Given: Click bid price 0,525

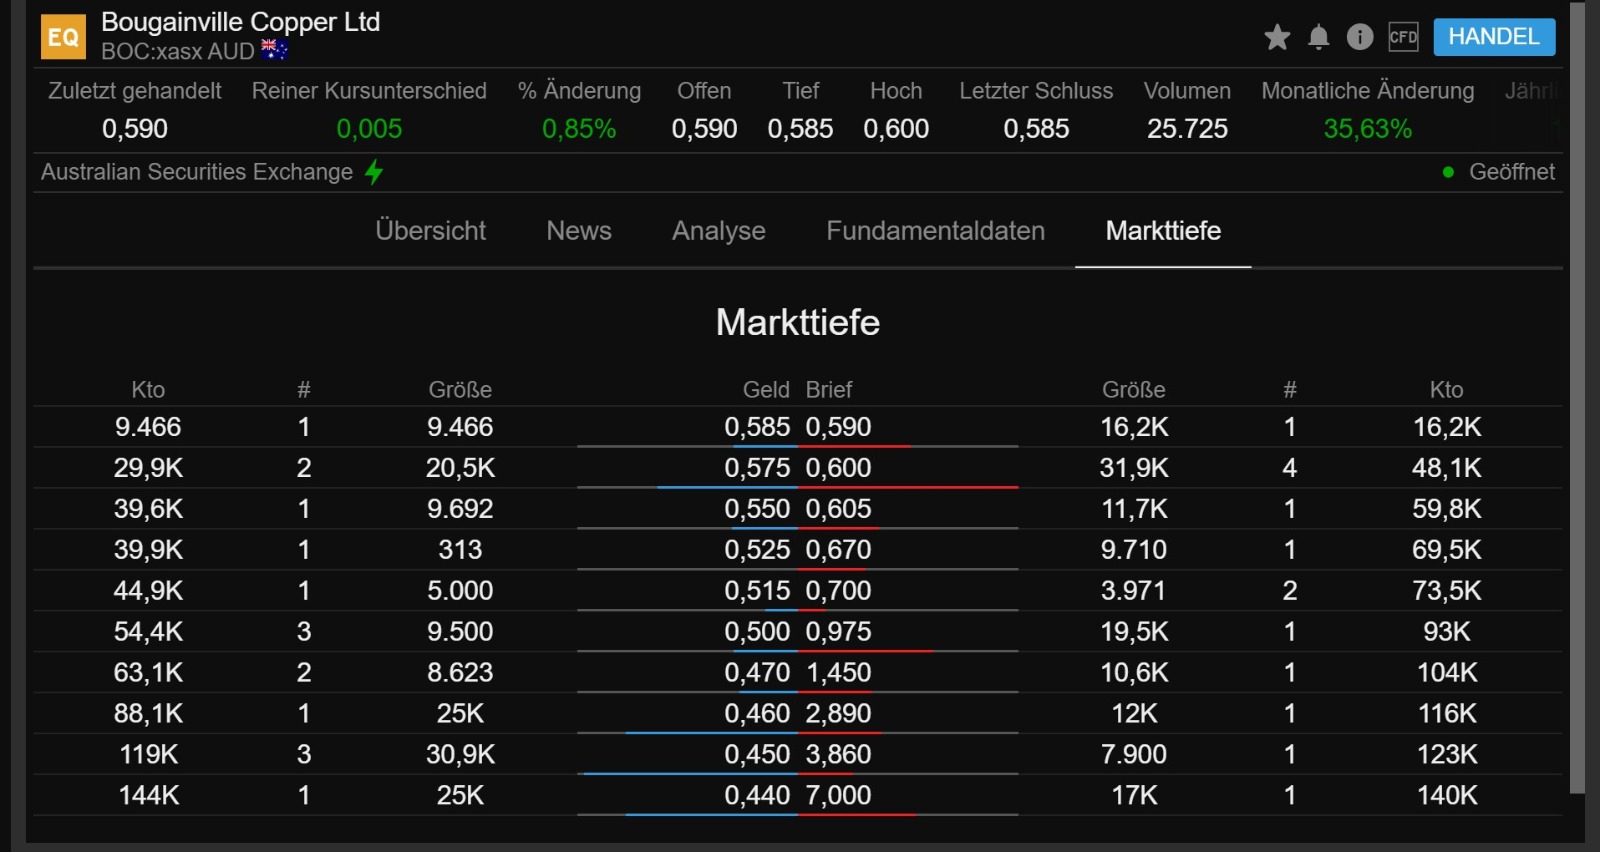Looking at the screenshot, I should coord(757,550).
